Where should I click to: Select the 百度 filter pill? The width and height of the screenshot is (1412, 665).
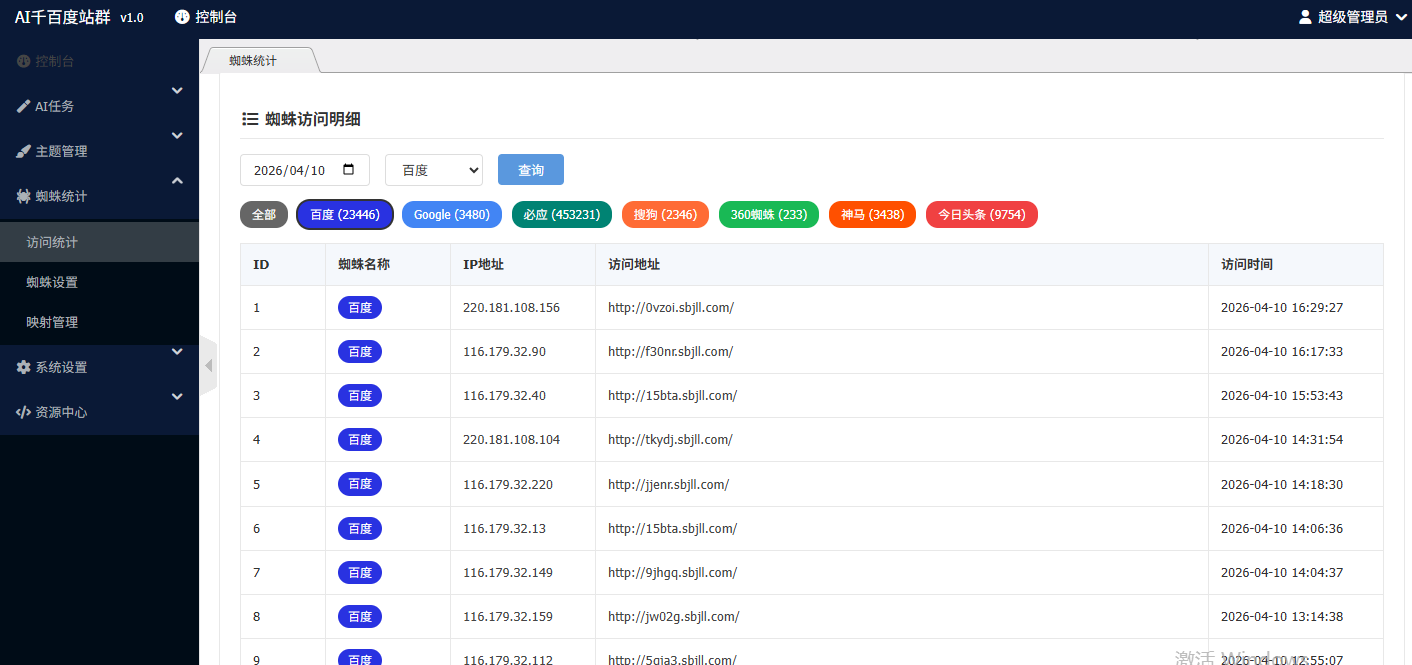click(344, 214)
